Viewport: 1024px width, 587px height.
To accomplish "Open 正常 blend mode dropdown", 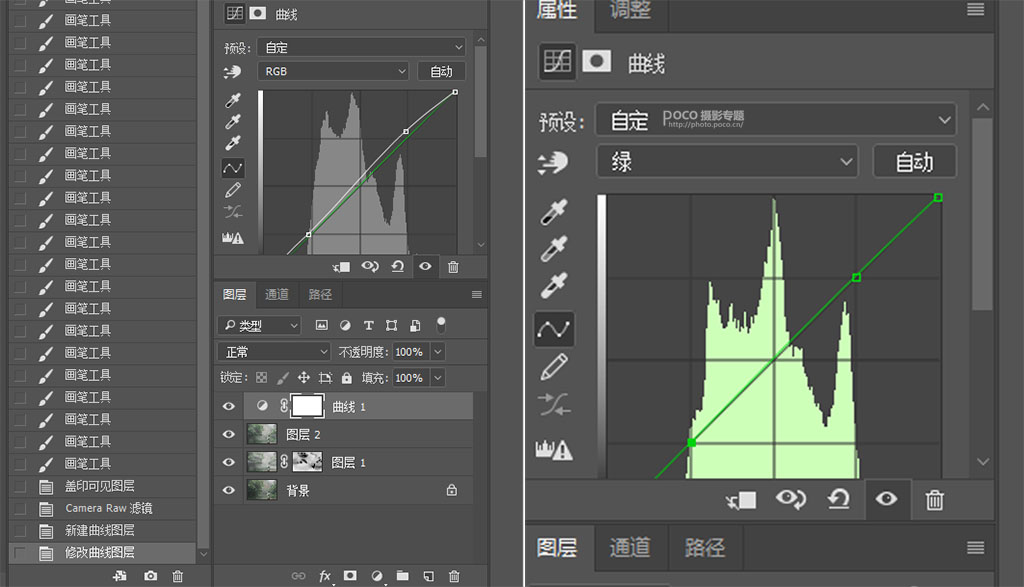I will 274,352.
